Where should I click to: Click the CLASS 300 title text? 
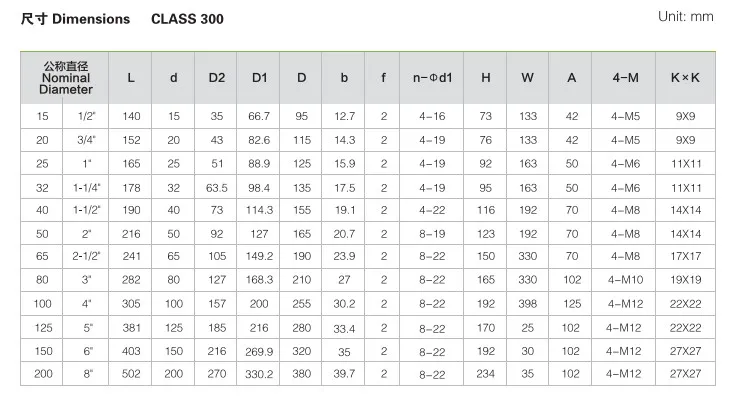click(x=187, y=19)
